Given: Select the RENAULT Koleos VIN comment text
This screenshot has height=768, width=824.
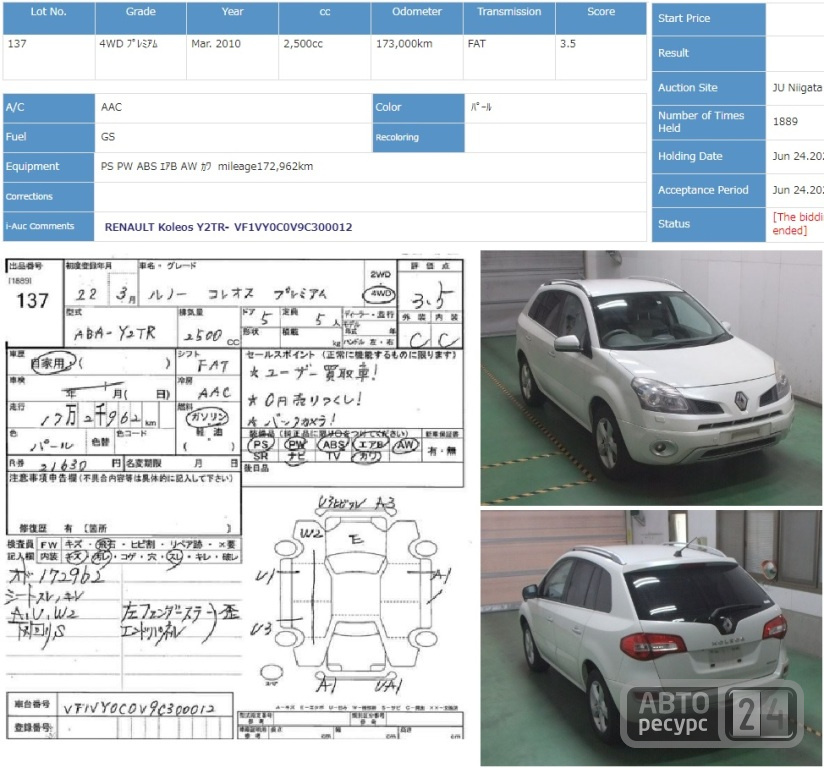Looking at the screenshot, I should 229,227.
